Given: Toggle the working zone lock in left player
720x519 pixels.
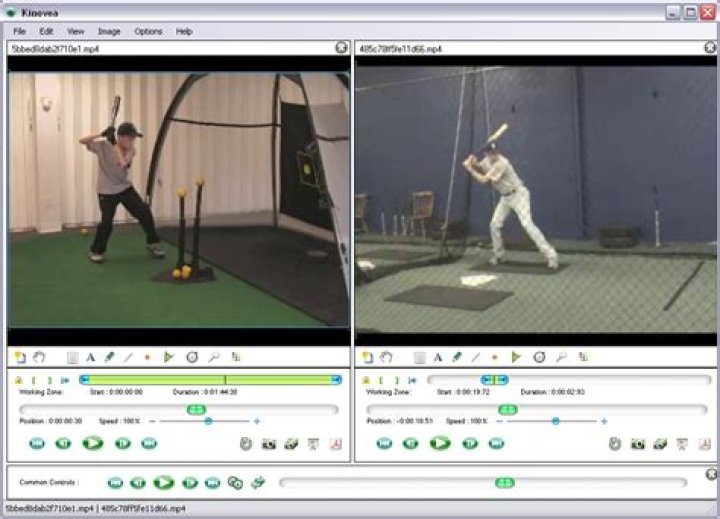Looking at the screenshot, I should [19, 380].
